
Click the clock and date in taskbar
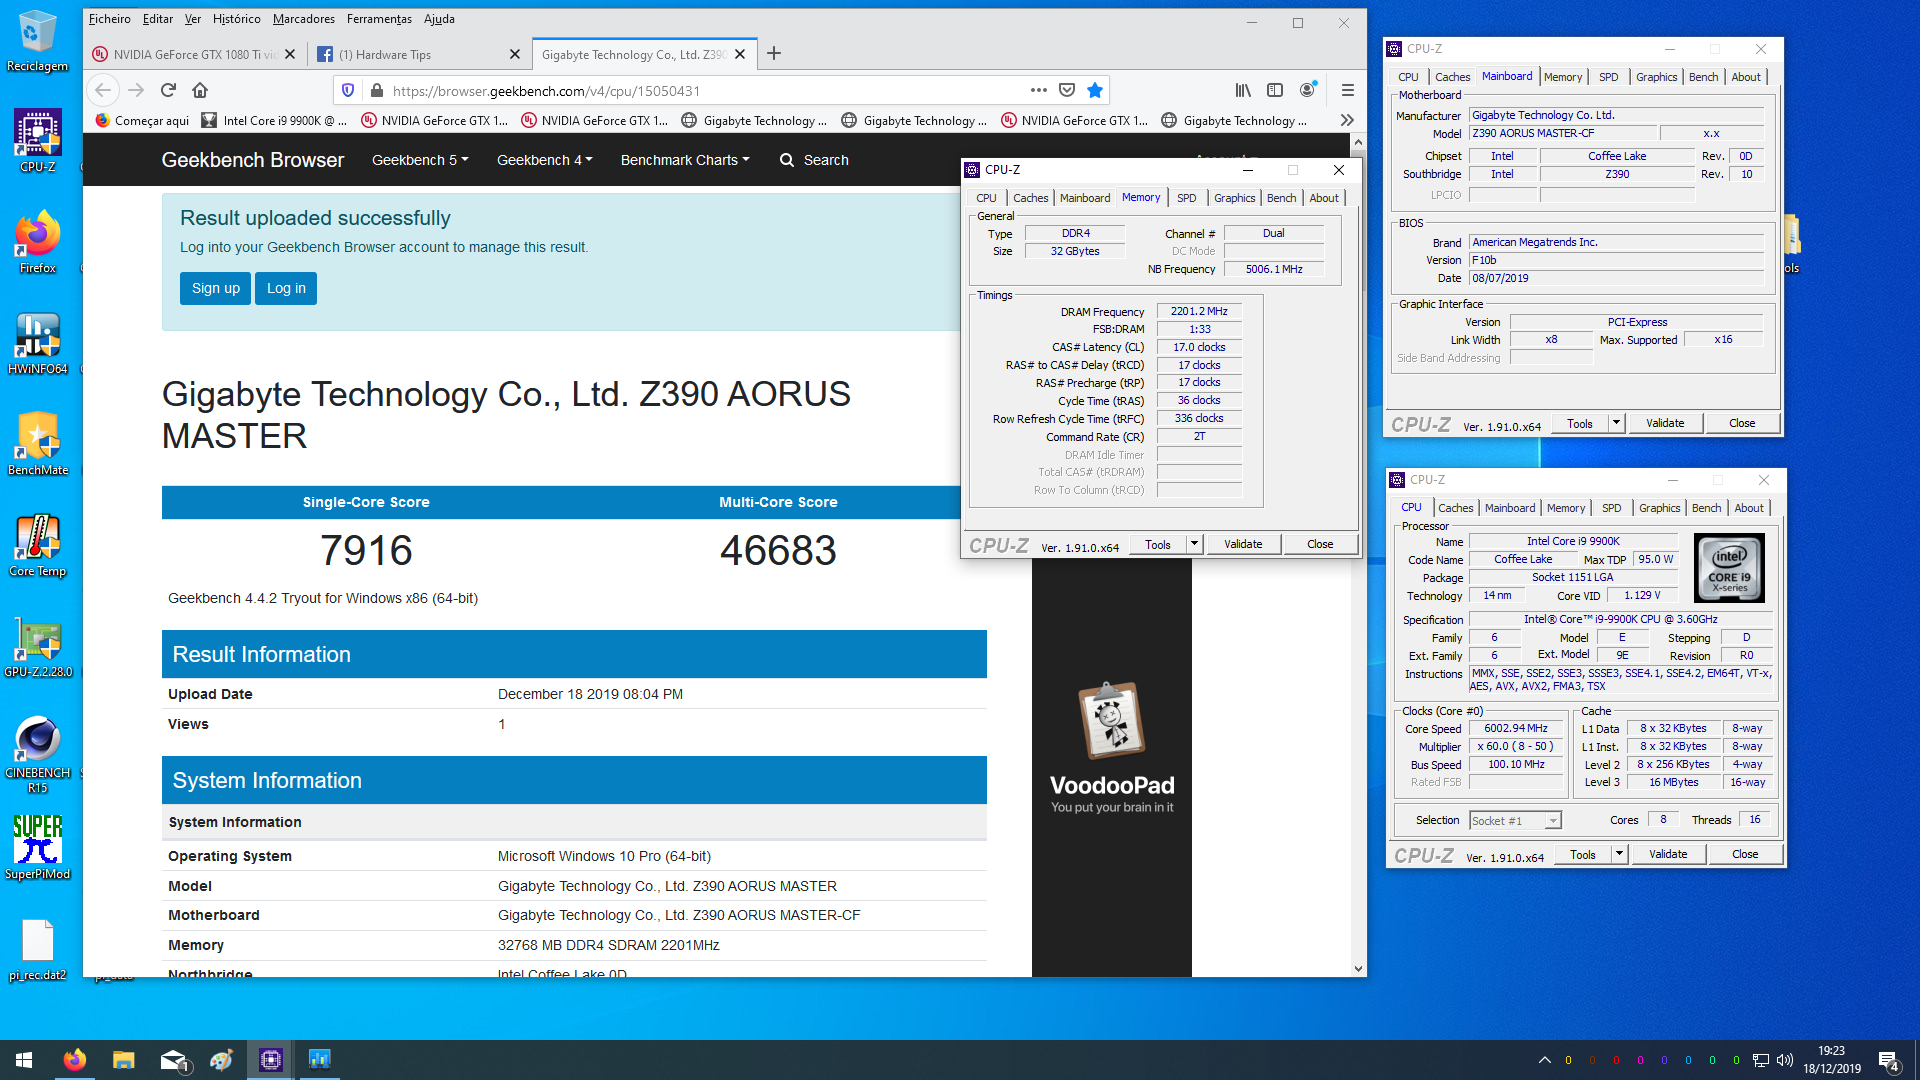click(1831, 1060)
